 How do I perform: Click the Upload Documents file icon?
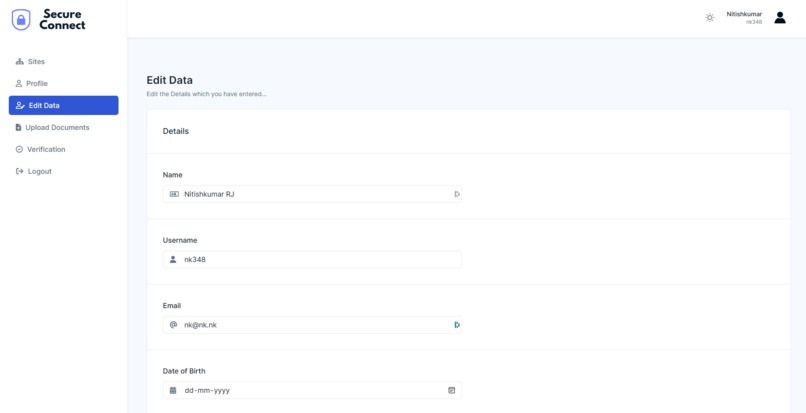[x=19, y=127]
